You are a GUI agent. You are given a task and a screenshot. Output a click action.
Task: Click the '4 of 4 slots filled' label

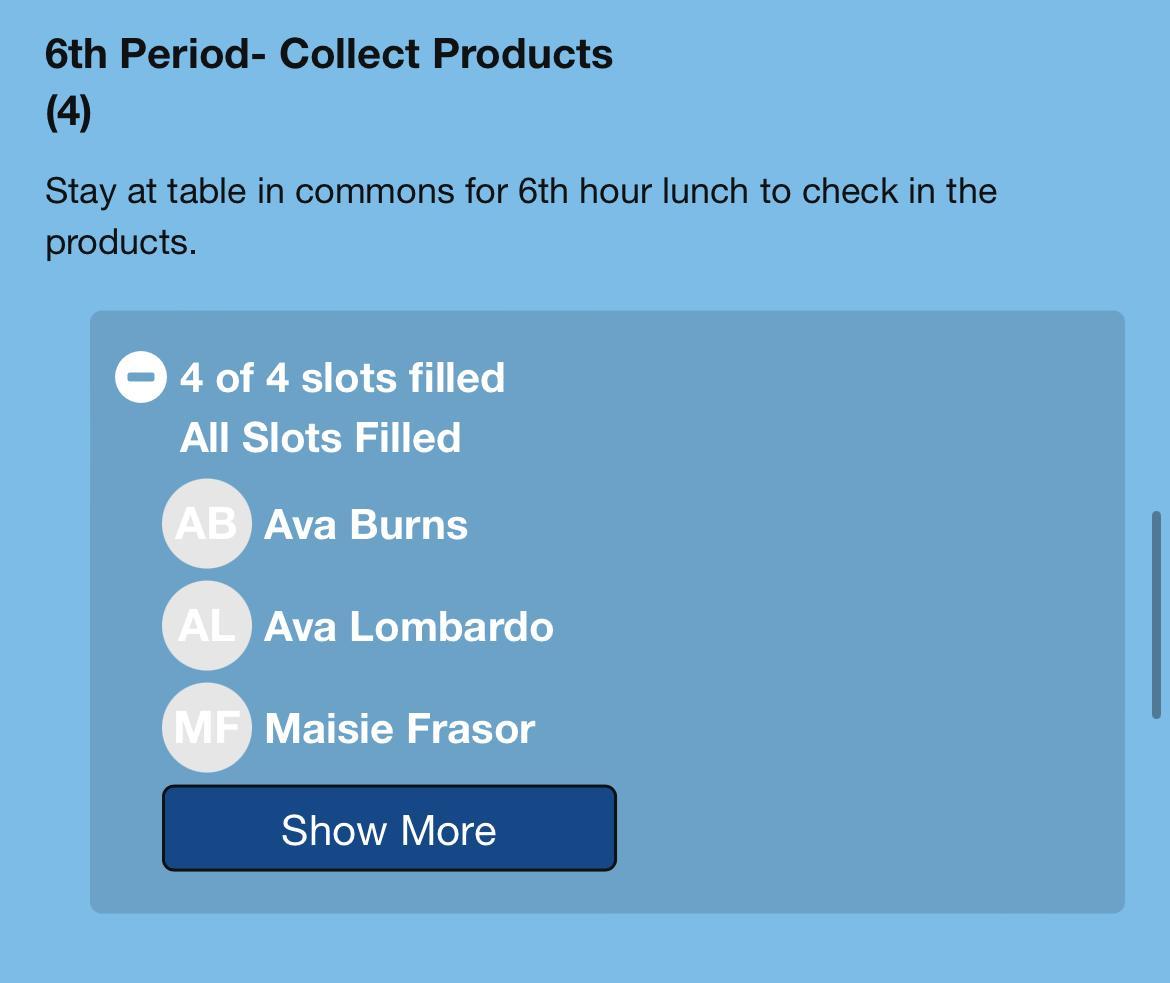point(342,378)
